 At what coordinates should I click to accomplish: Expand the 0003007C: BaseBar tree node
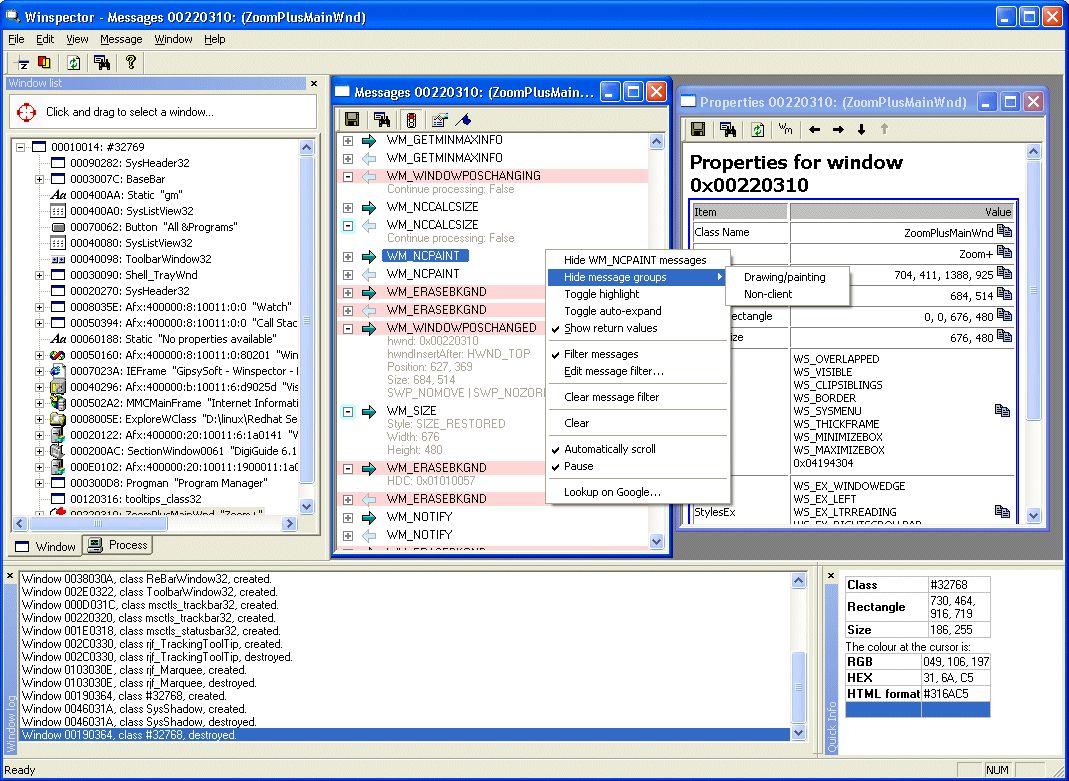coord(40,179)
